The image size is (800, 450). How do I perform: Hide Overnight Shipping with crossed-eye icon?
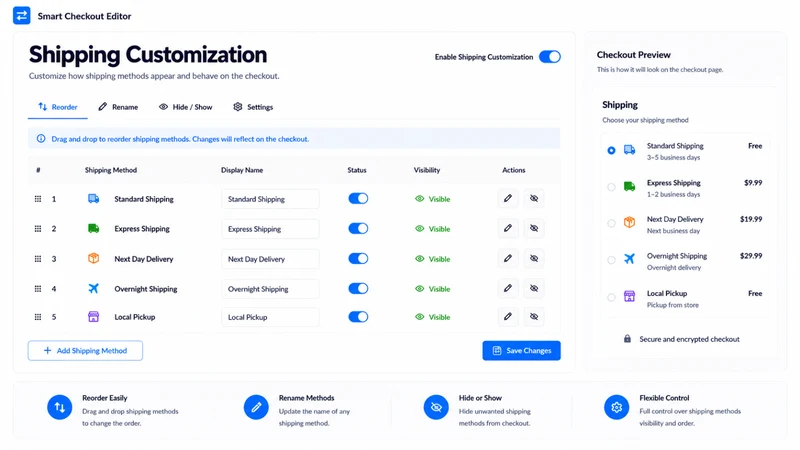pos(534,288)
